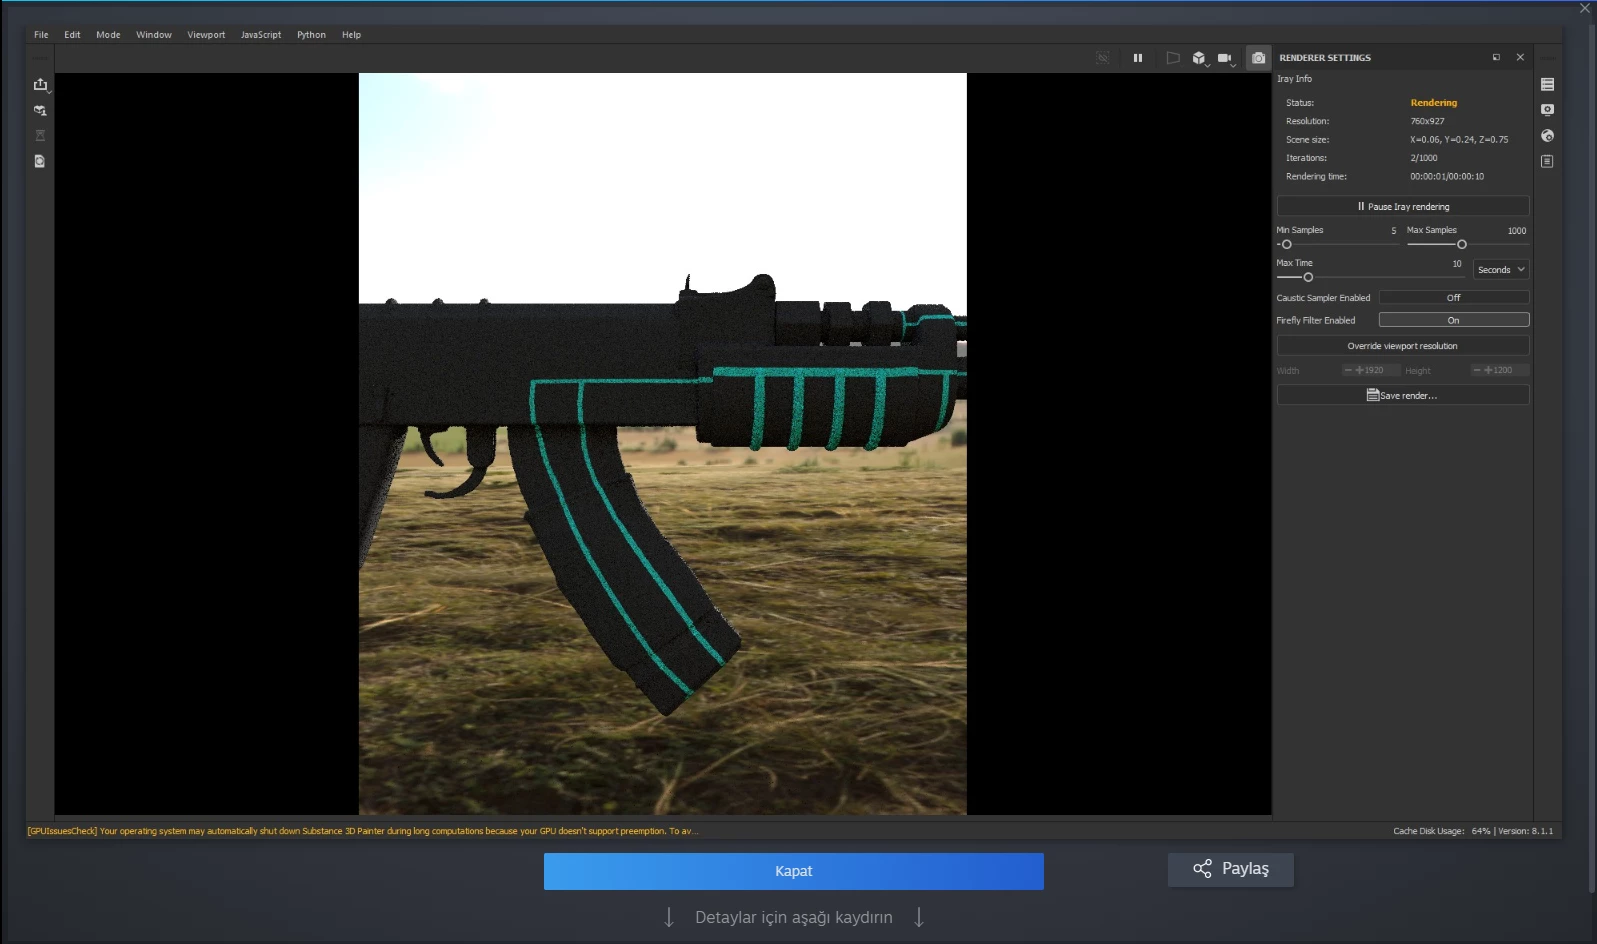Click Save render button
Image resolution: width=1597 pixels, height=944 pixels.
tap(1403, 395)
